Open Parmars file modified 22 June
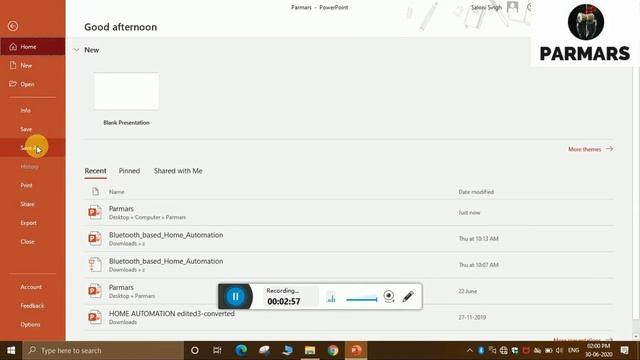Screen dimensions: 640x360 tap(349, 291)
